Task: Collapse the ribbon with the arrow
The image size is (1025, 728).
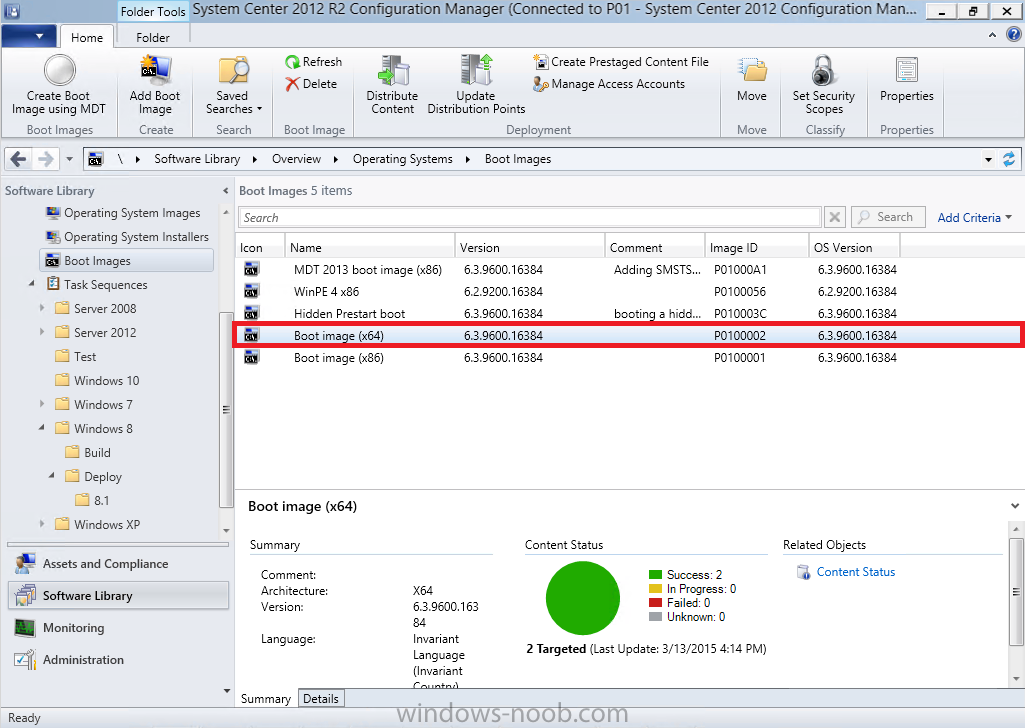Action: (x=992, y=35)
